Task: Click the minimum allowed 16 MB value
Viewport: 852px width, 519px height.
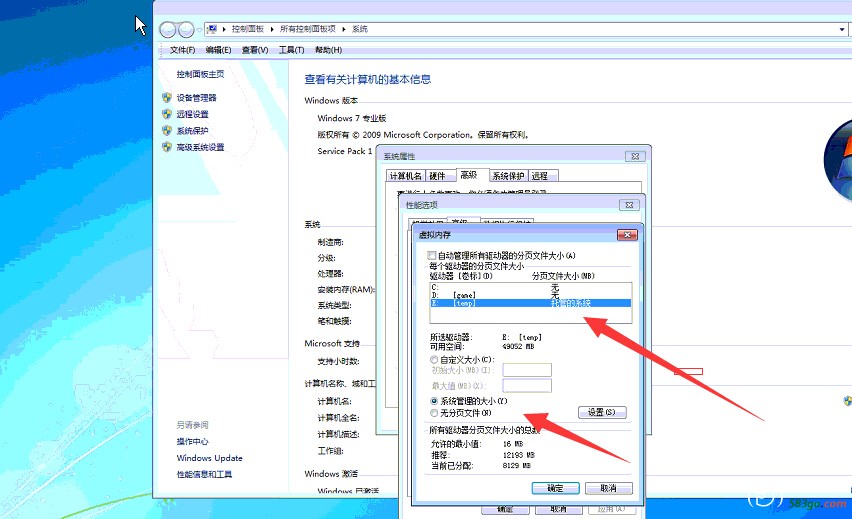Action: click(x=513, y=444)
